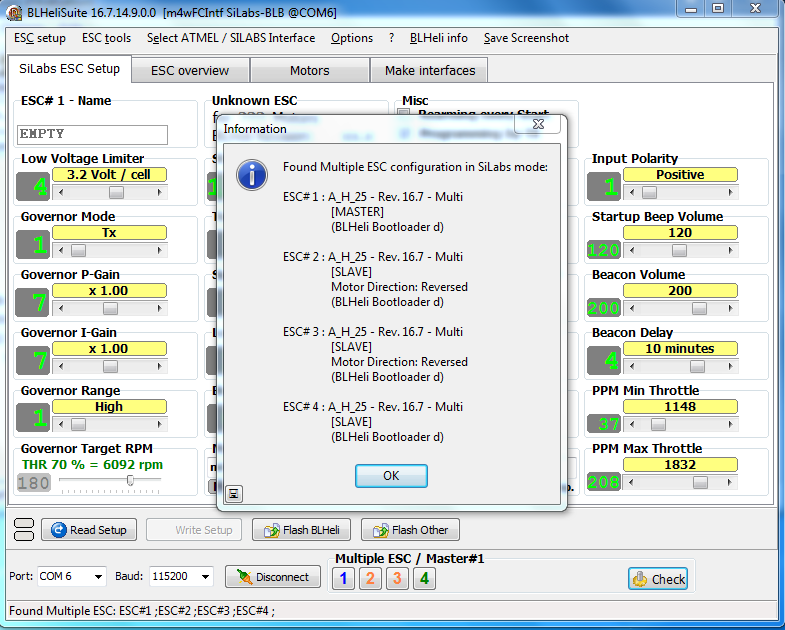Click the stacked ESC rectangles icon beside Read Setup
This screenshot has height=630, width=785.
point(24,529)
